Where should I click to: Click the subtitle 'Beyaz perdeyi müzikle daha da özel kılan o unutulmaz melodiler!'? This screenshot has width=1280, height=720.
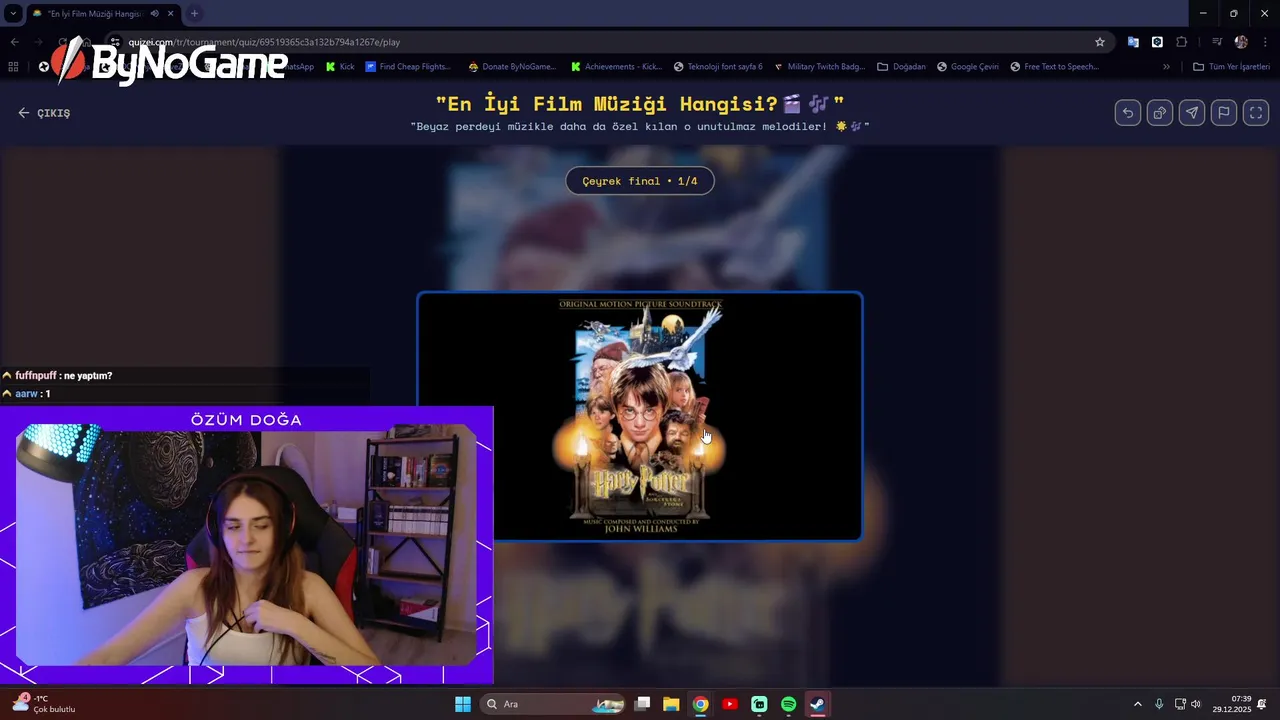click(x=640, y=127)
